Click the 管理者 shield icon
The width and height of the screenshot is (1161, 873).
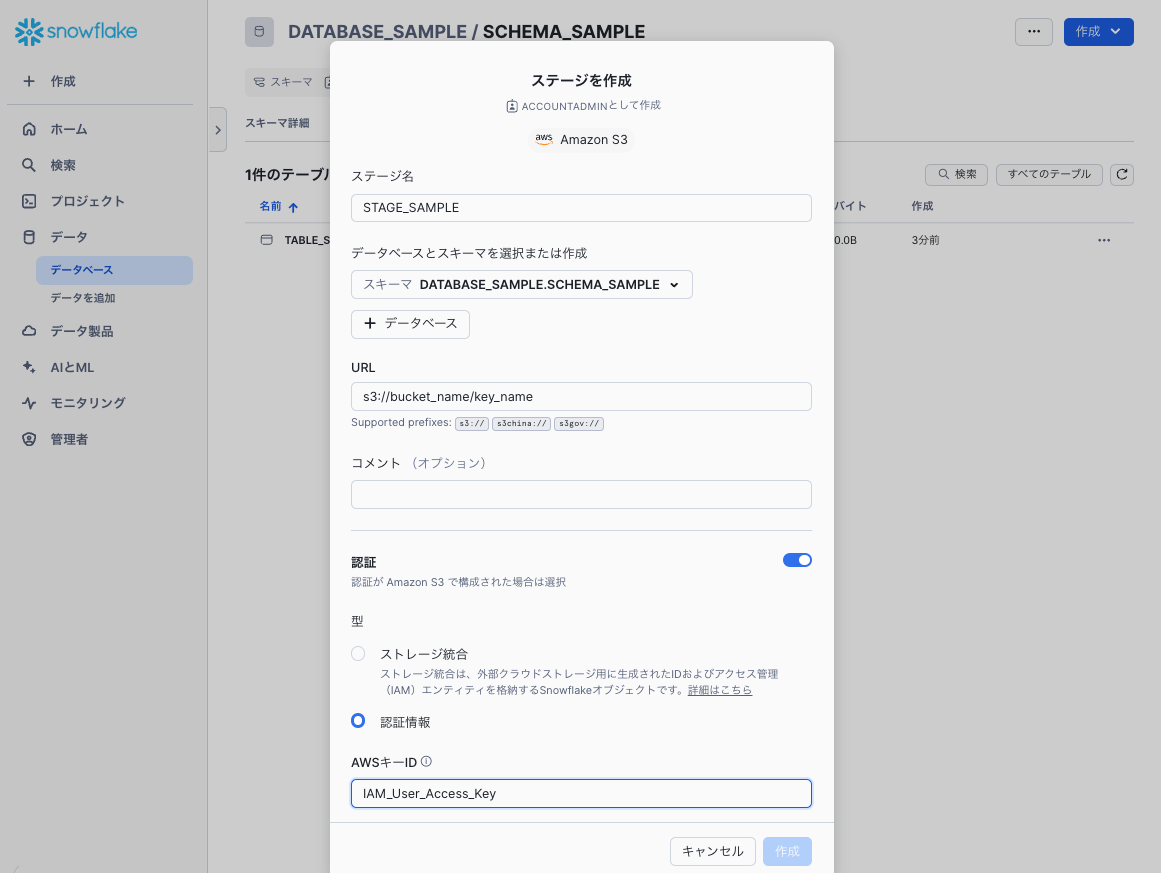tap(29, 439)
